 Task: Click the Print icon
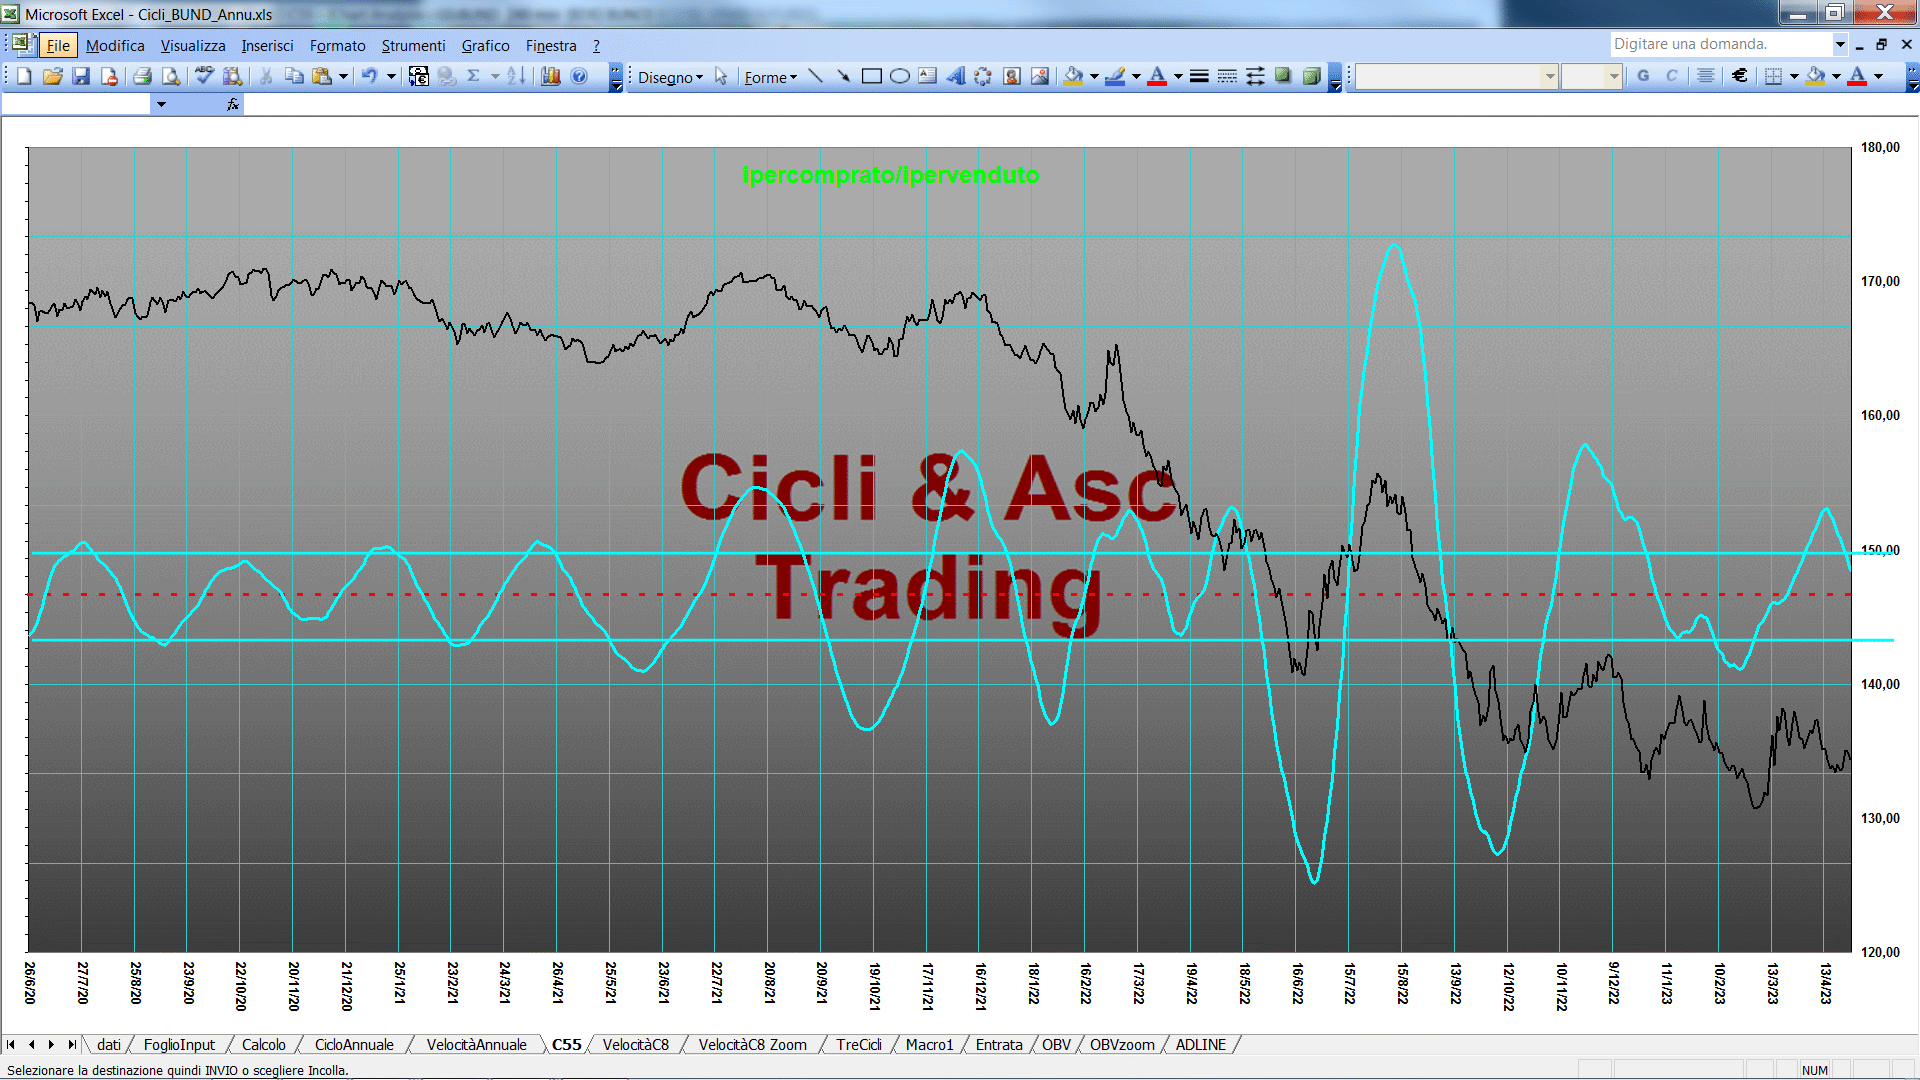click(142, 76)
